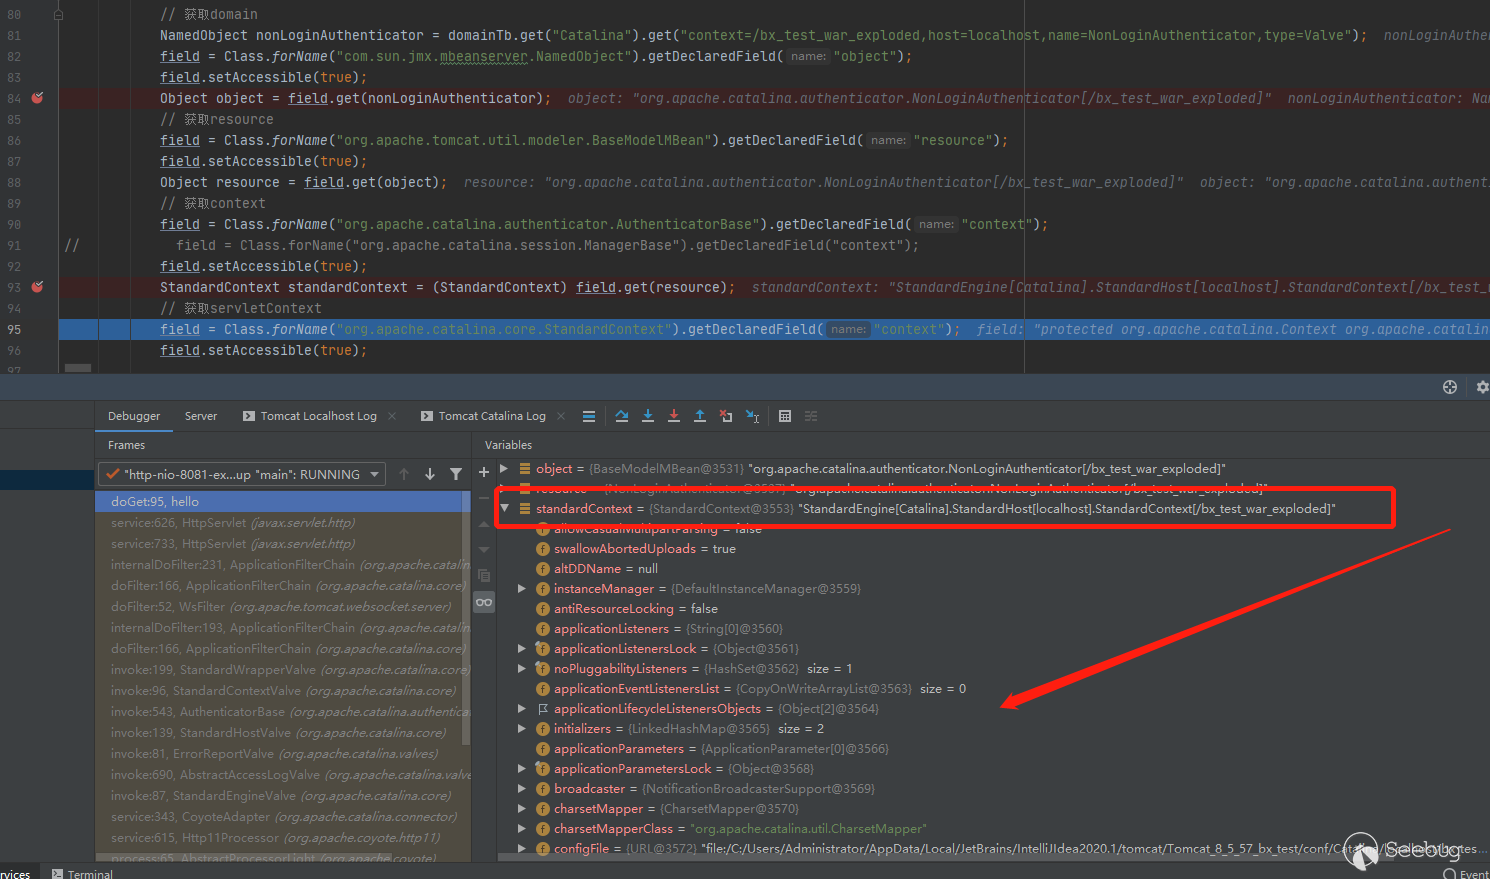Screen dimensions: 1490x879
Task: Click the Run to Cursor icon
Action: point(752,416)
